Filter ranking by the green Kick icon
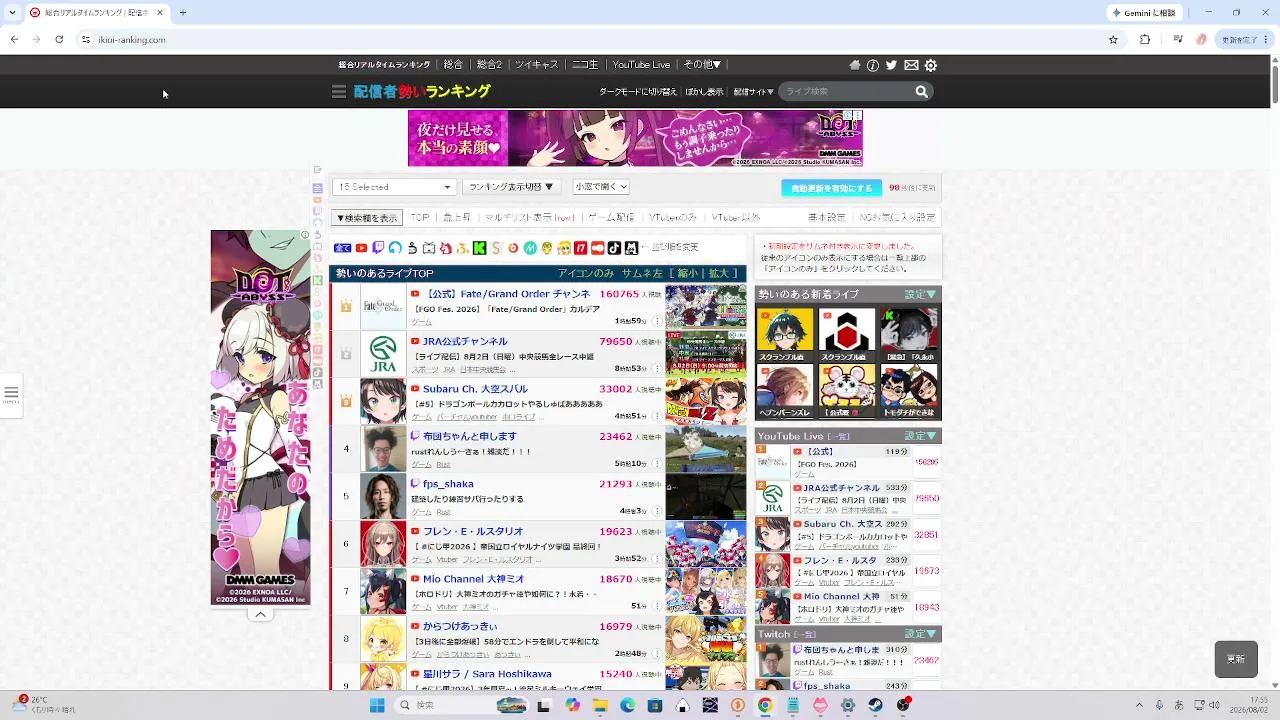 (x=479, y=248)
